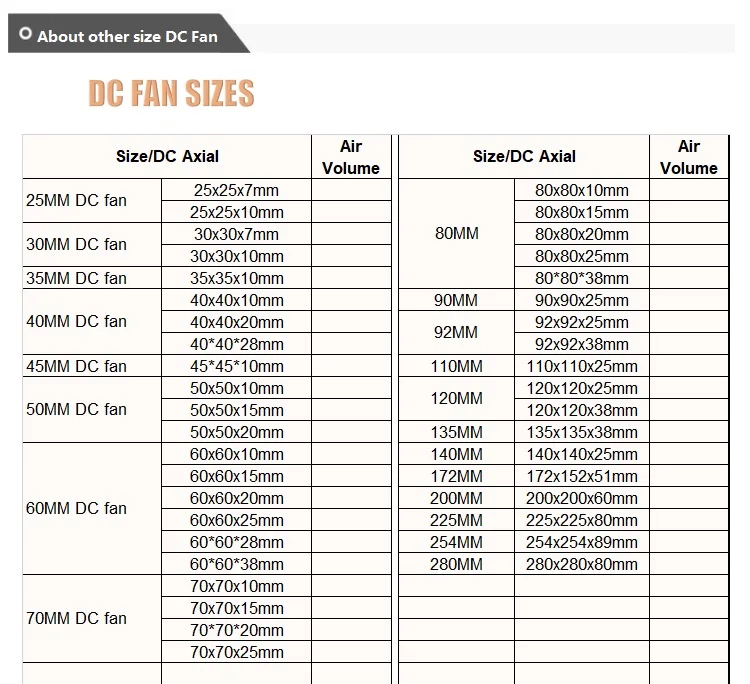Select the 25x25x7mm size cell
Image resolution: width=750 pixels, height=684 pixels.
pyautogui.click(x=236, y=190)
